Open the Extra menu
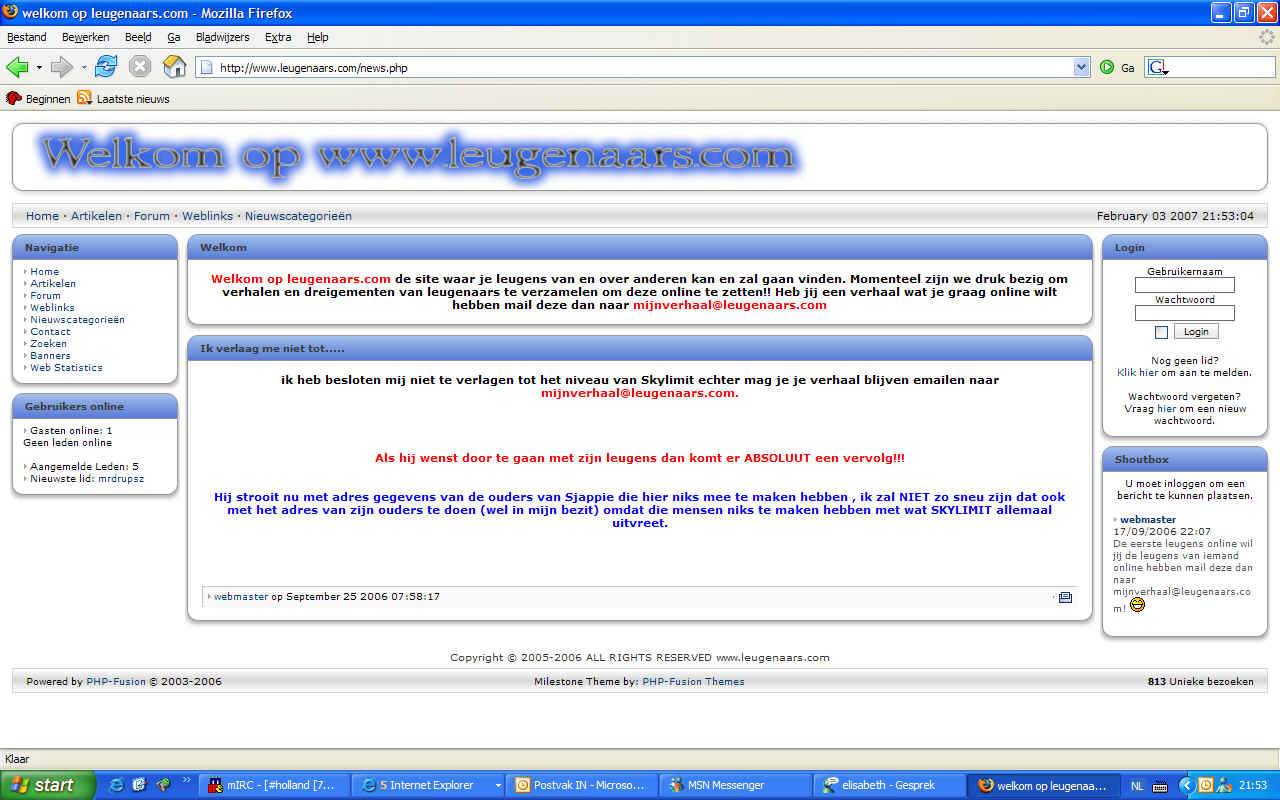The width and height of the screenshot is (1280, 800). tap(278, 37)
